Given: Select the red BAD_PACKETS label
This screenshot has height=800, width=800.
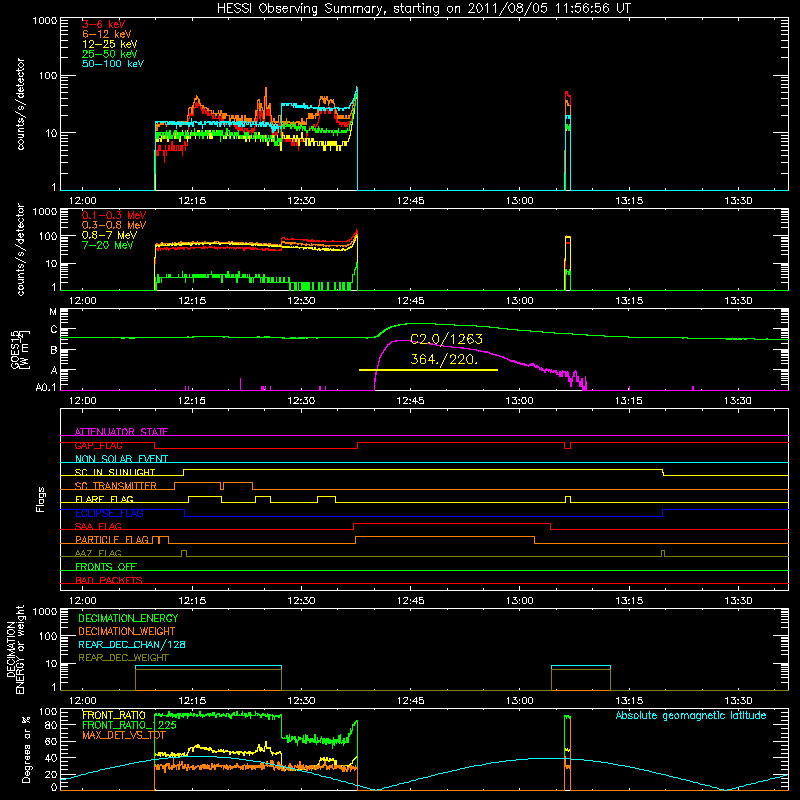Looking at the screenshot, I should (109, 580).
